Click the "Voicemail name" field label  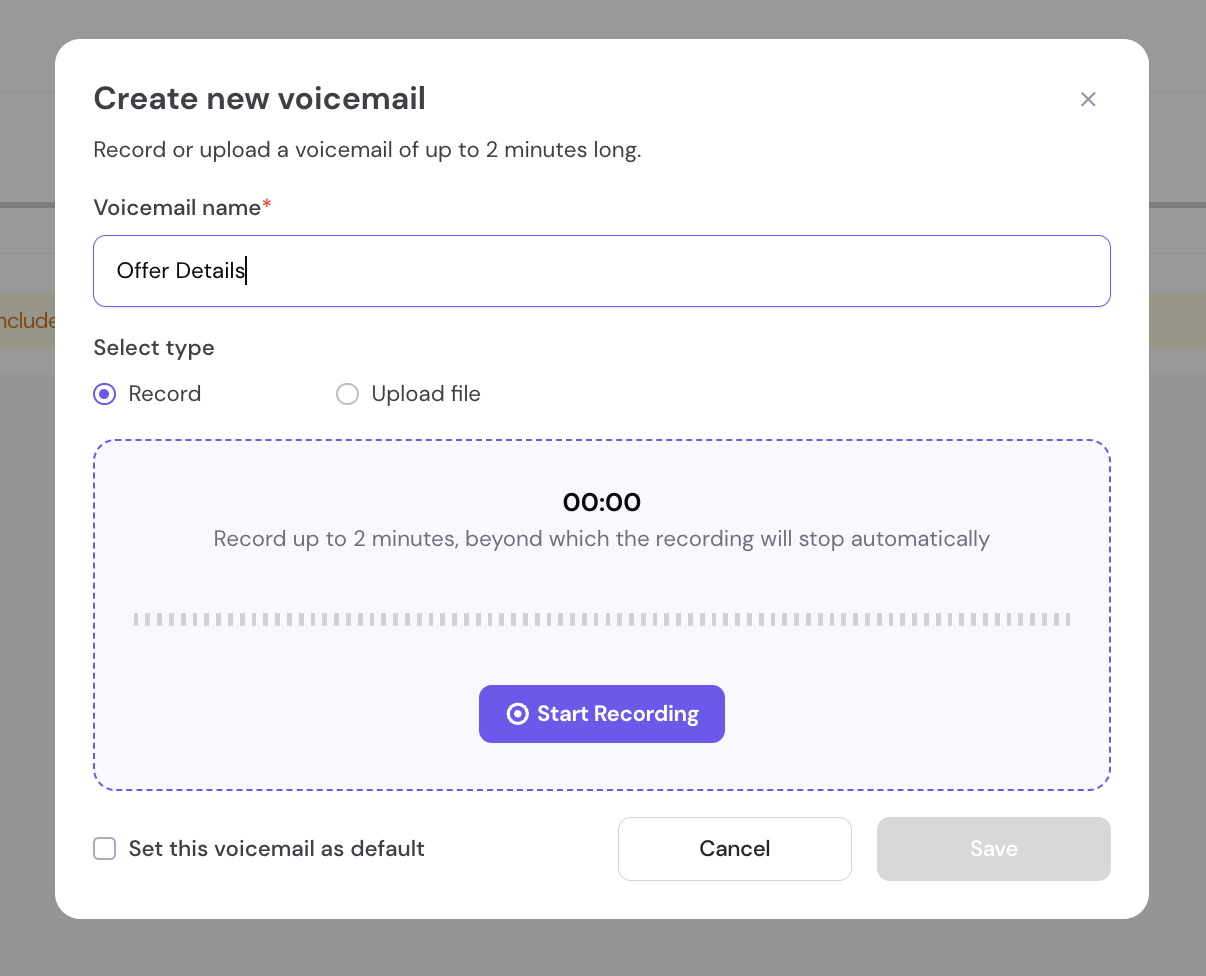pos(178,207)
